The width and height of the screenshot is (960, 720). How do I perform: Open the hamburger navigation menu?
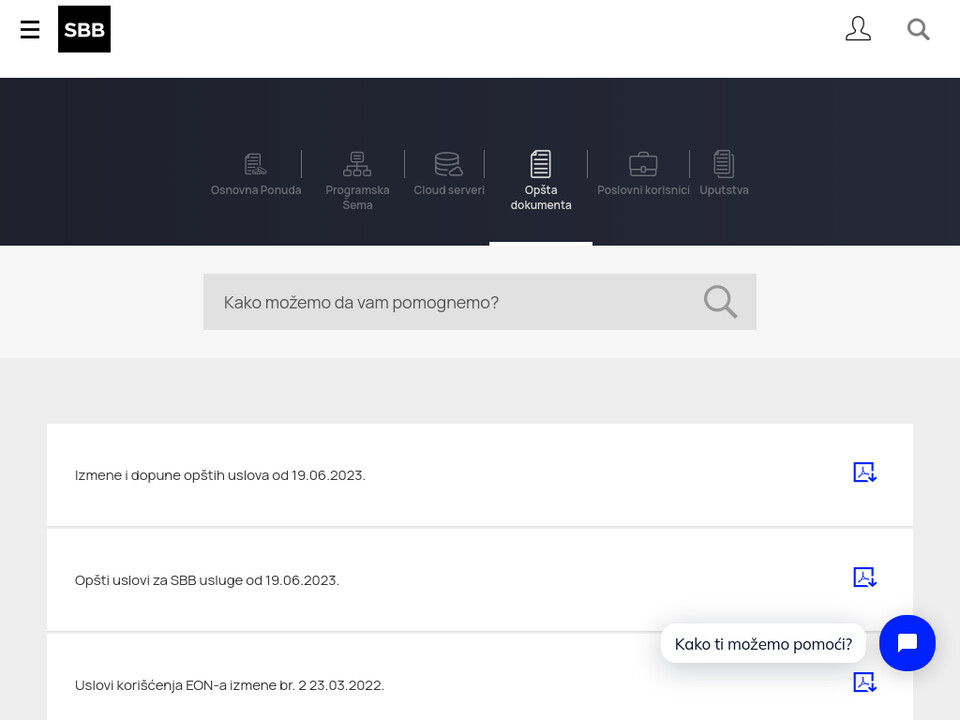coord(30,30)
